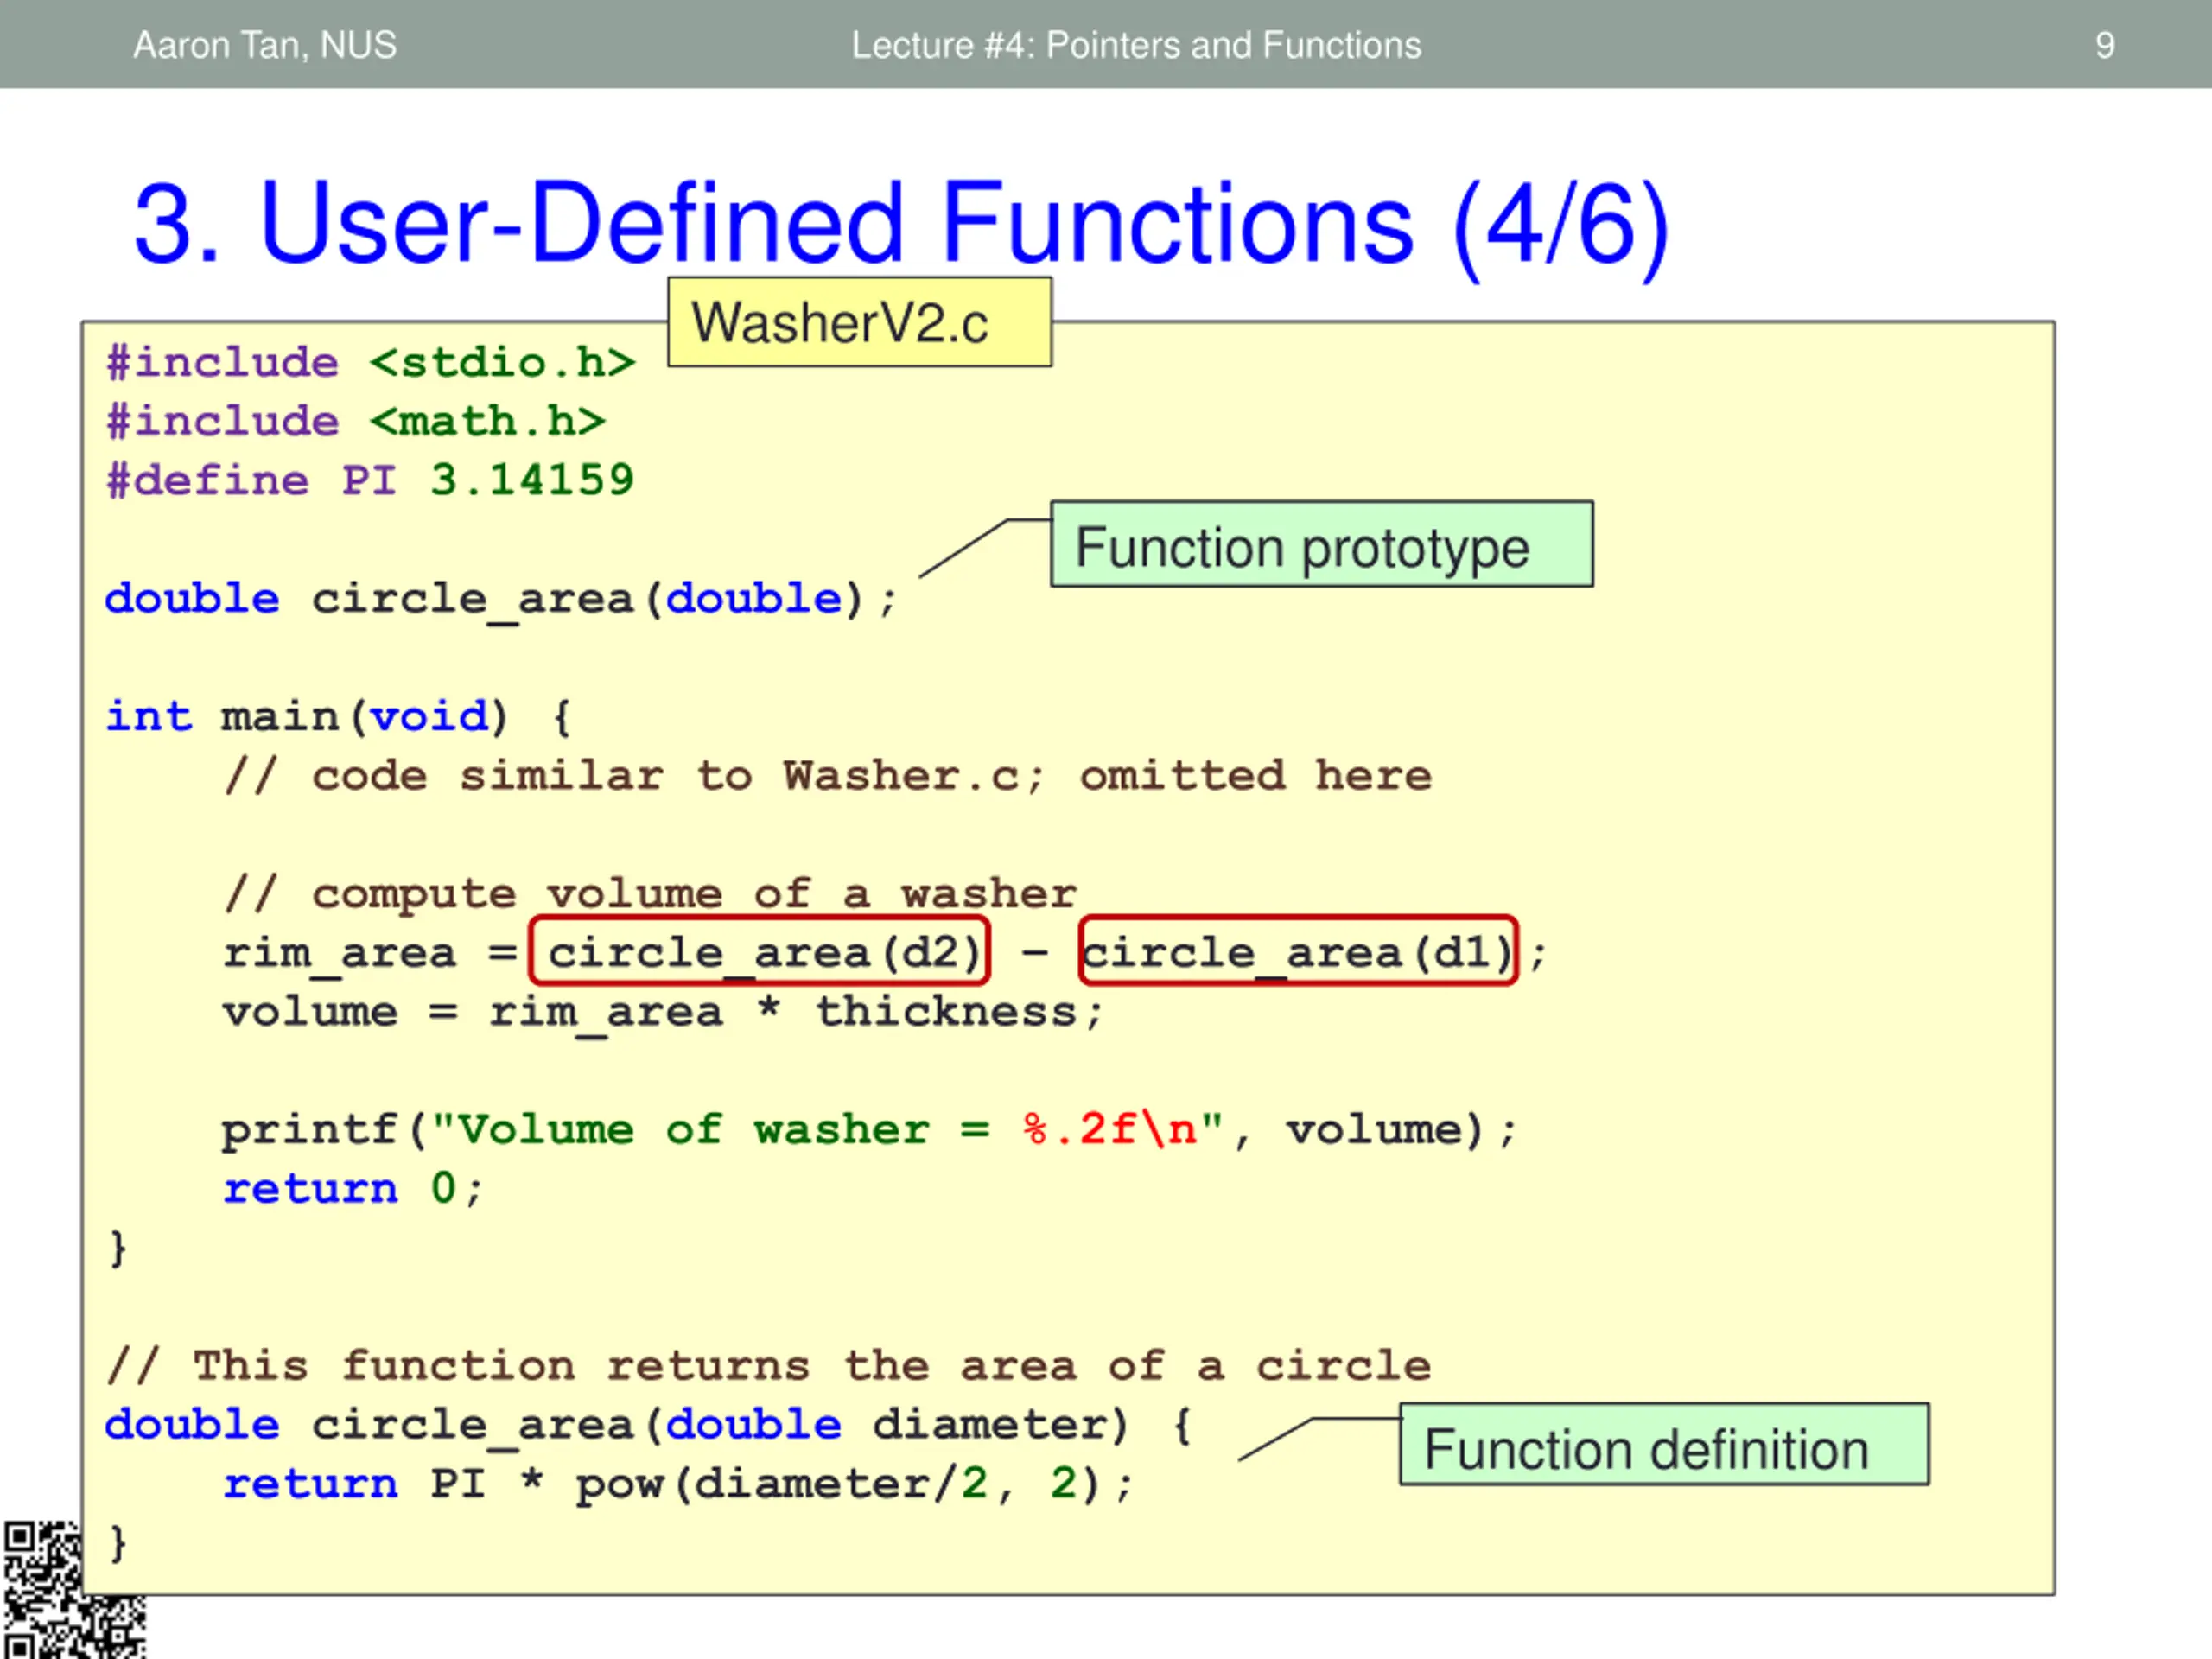Click the highlighted circle_area(d2) call
Screen dimensions: 2212x1659
(x=760, y=952)
